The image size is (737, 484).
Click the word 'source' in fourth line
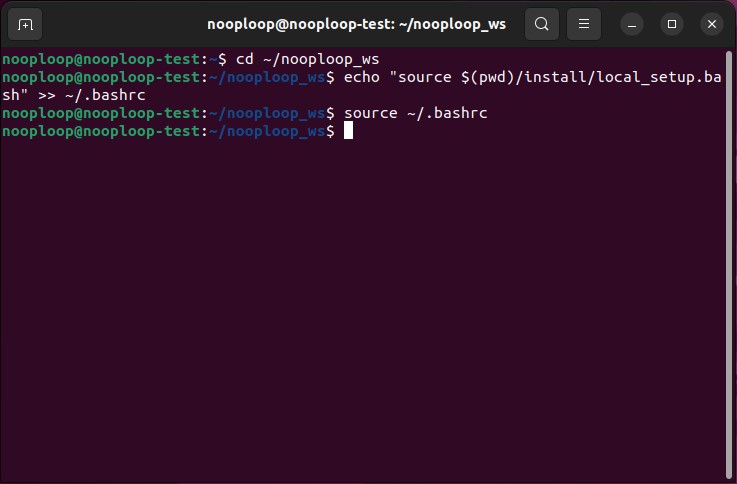[370, 113]
